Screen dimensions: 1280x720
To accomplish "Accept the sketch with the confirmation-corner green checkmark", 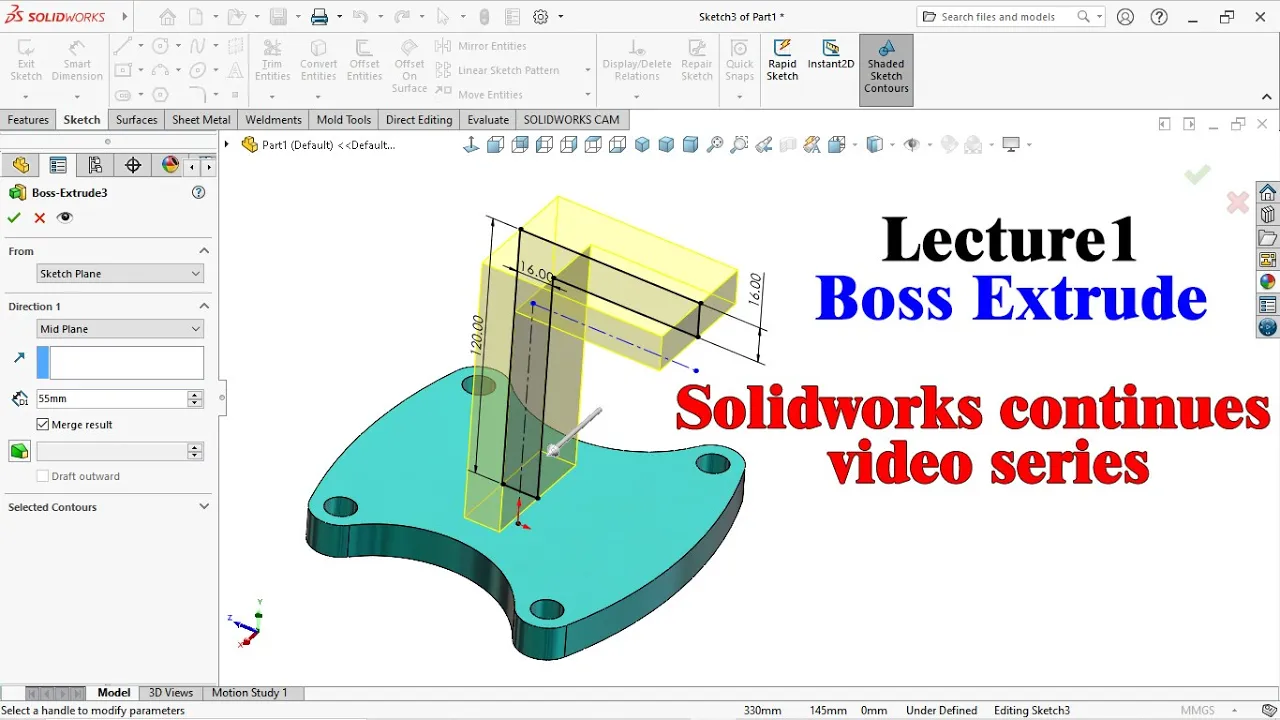I will pos(1197,175).
